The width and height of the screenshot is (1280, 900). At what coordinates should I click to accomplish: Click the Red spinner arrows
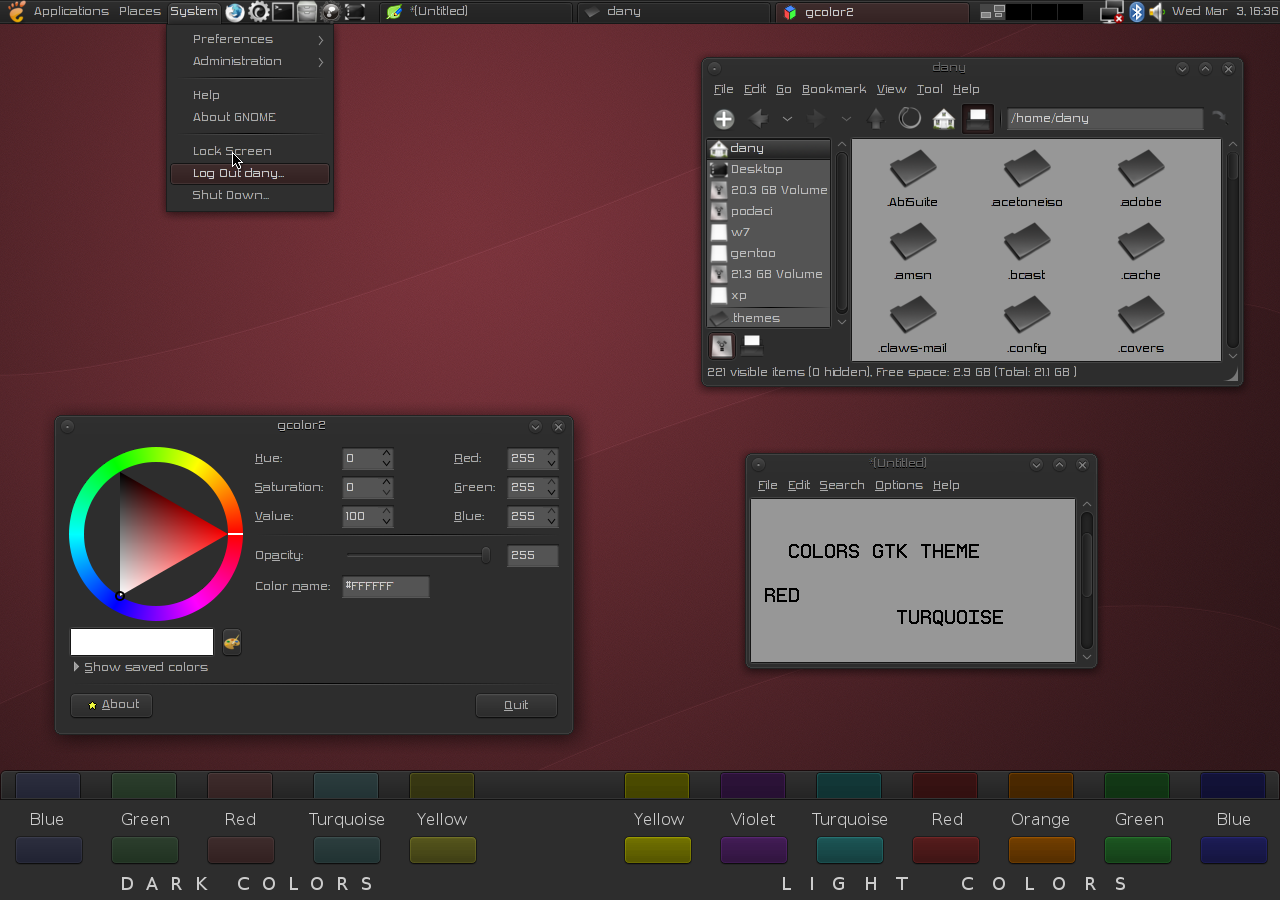pos(551,459)
